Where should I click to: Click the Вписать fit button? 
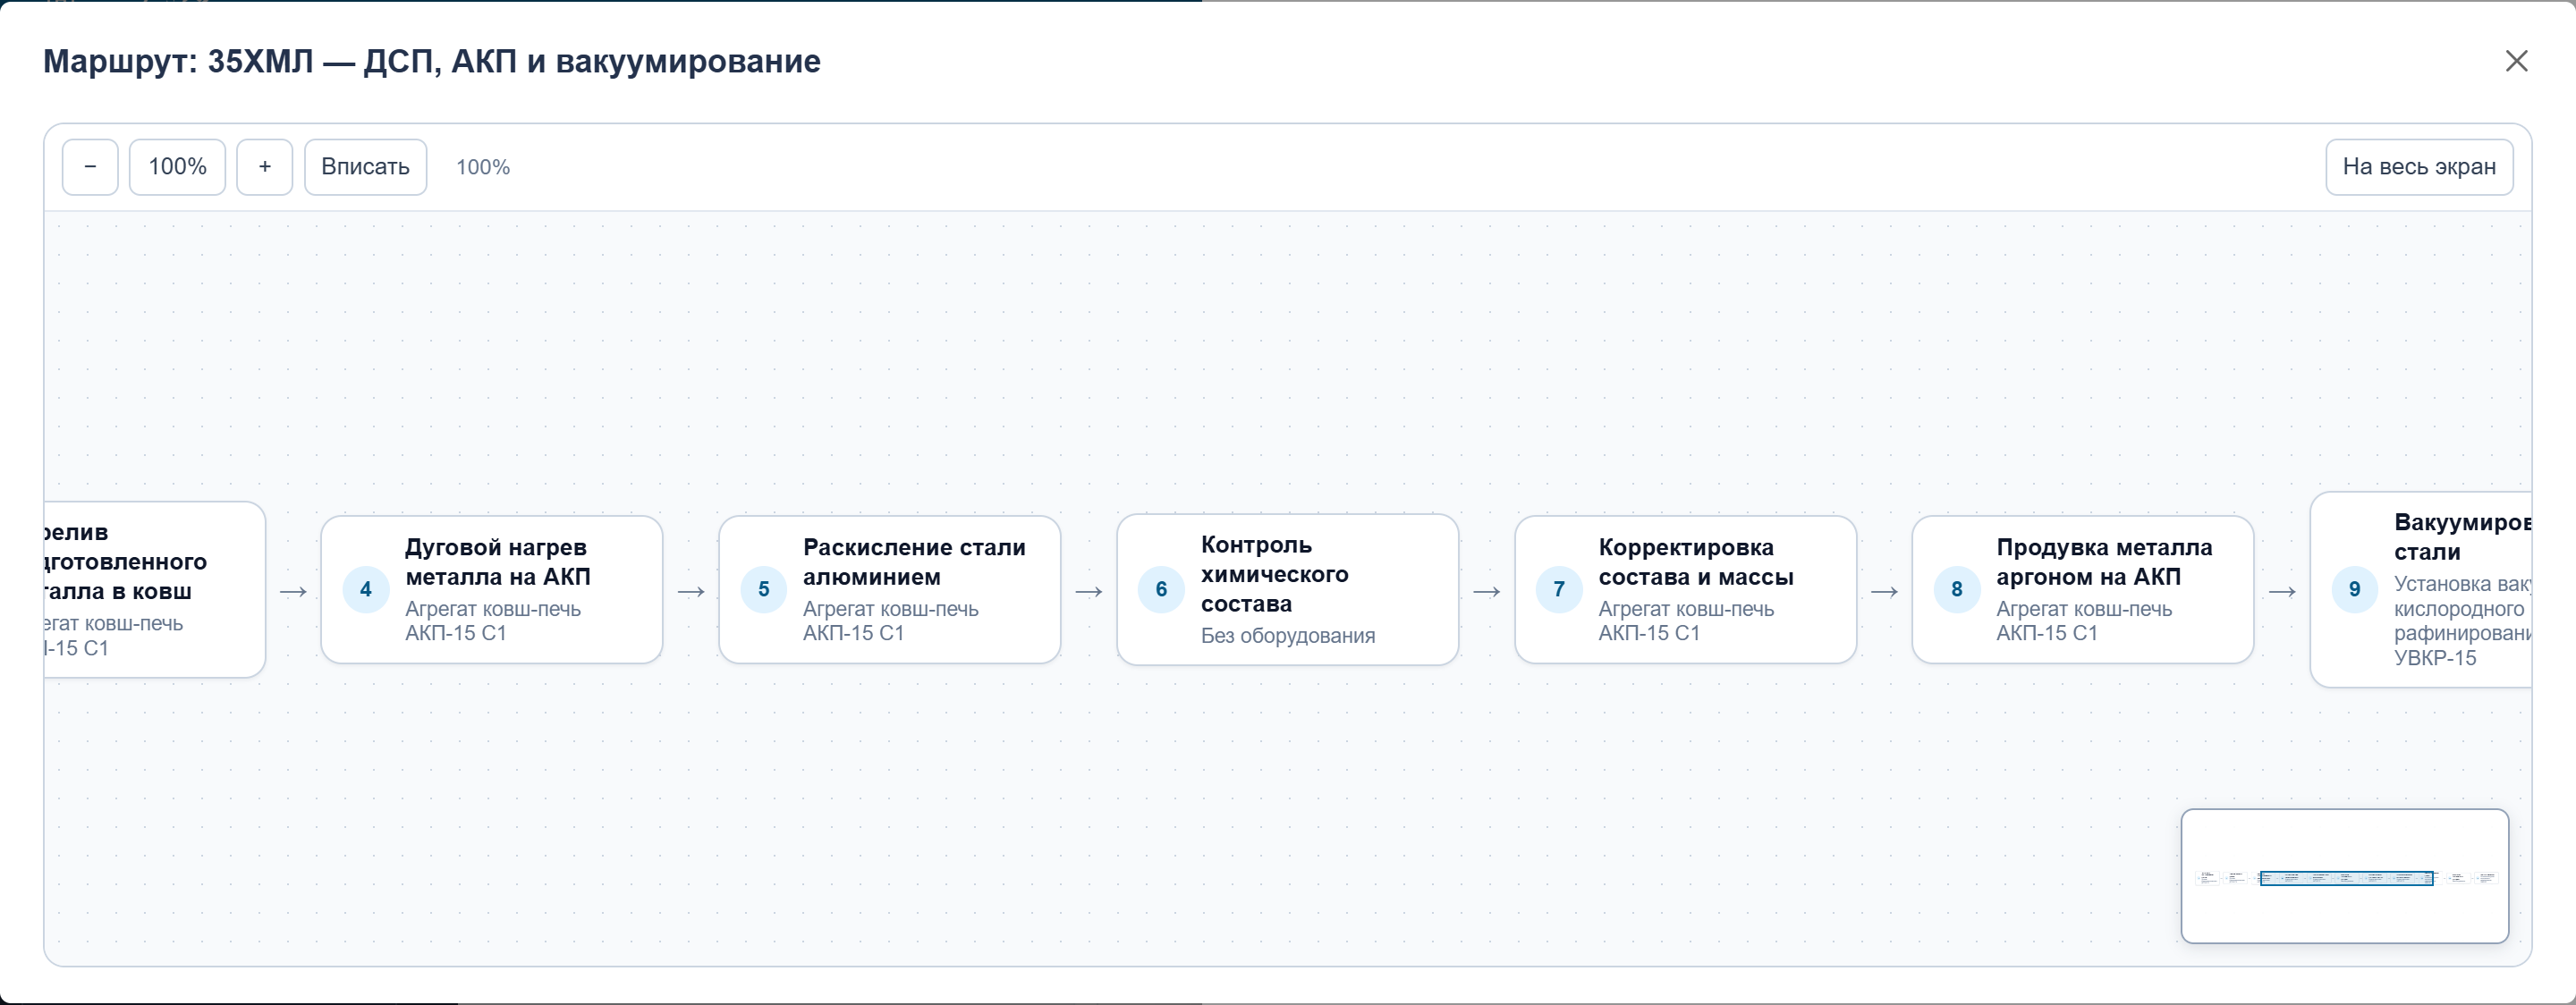(365, 167)
